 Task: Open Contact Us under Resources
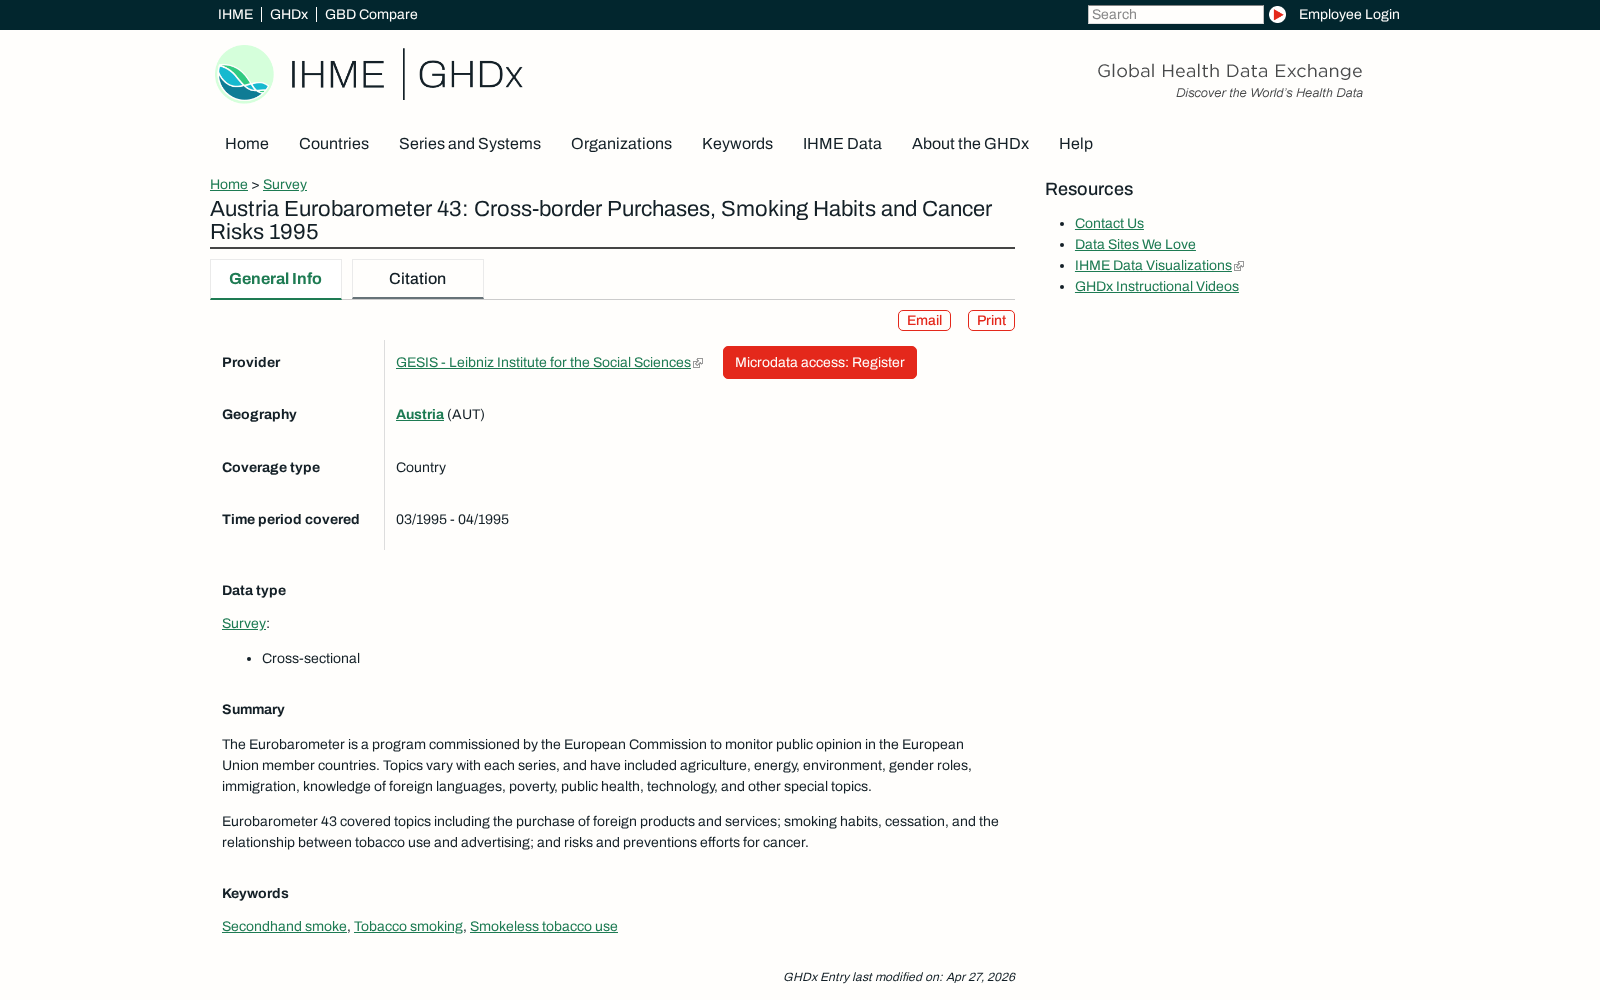pyautogui.click(x=1109, y=223)
